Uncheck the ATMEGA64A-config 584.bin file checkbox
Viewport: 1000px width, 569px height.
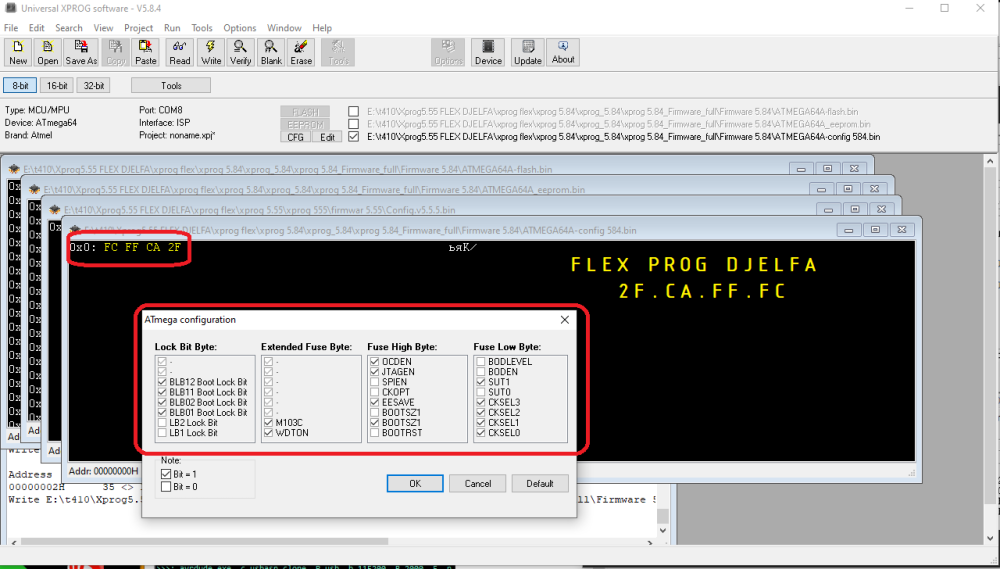[x=353, y=137]
